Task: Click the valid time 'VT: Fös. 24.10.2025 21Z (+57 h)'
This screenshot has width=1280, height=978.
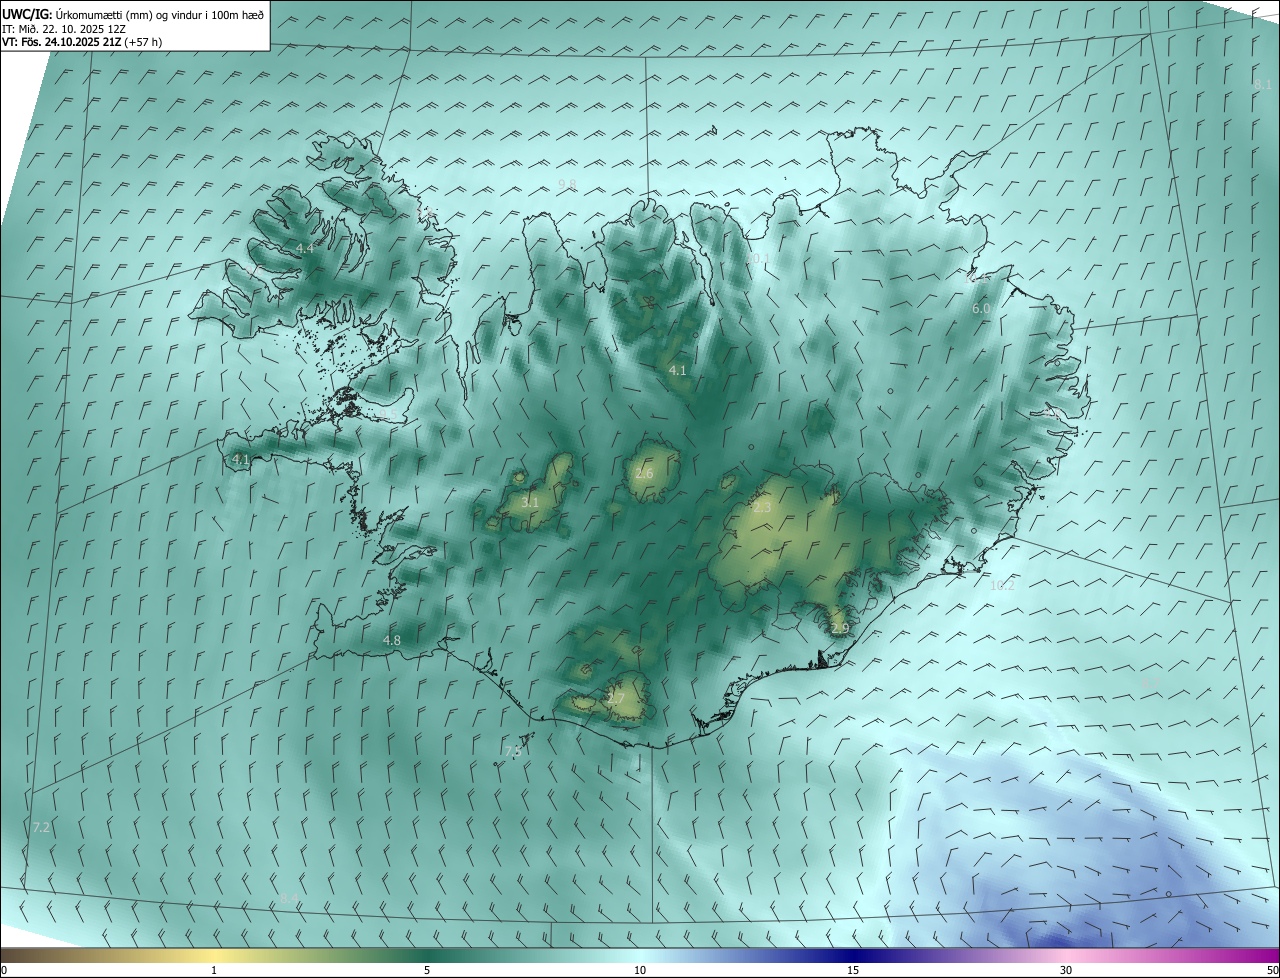Action: [82, 42]
